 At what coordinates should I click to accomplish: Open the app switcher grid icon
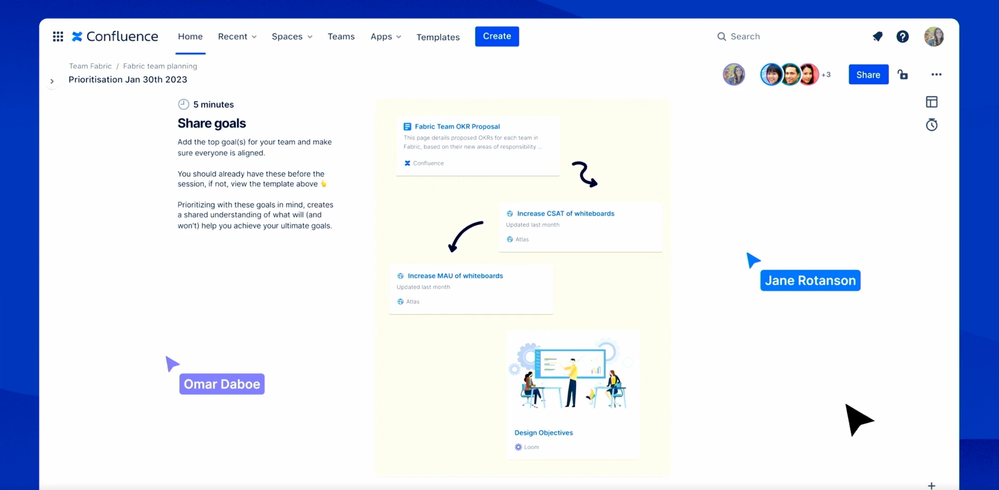tap(58, 37)
